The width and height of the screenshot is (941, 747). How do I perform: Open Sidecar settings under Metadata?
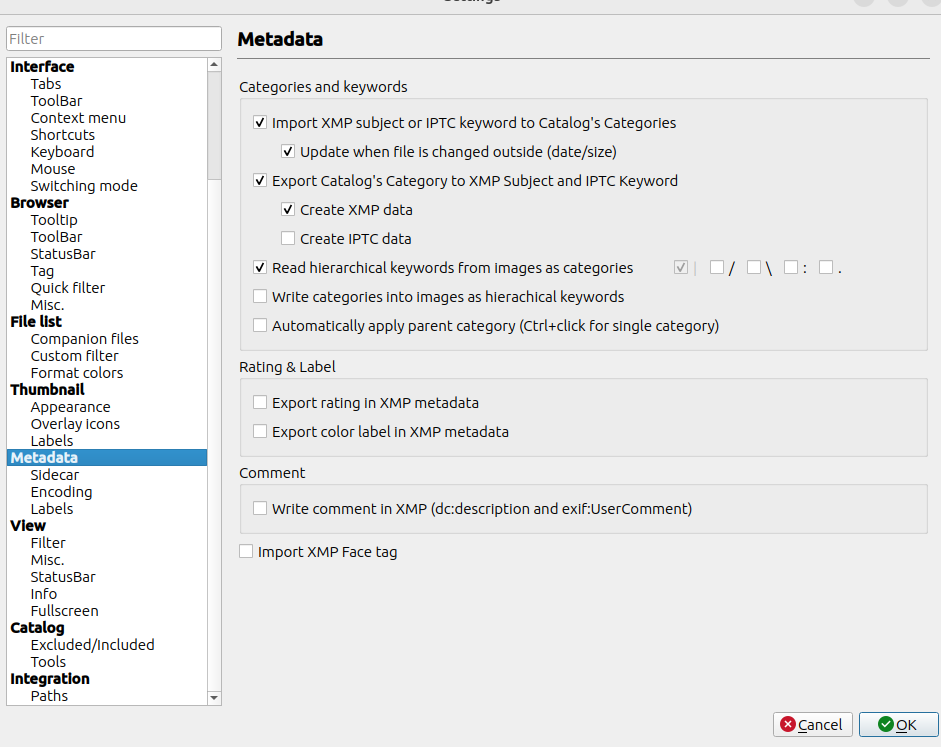click(x=54, y=475)
